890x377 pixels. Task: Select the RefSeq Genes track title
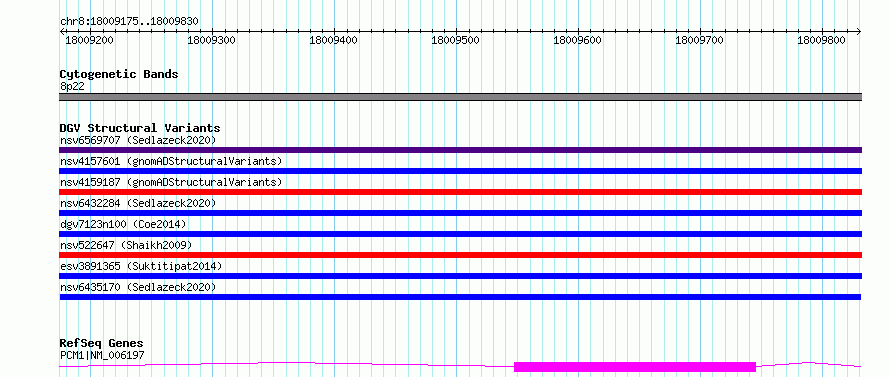coord(102,344)
